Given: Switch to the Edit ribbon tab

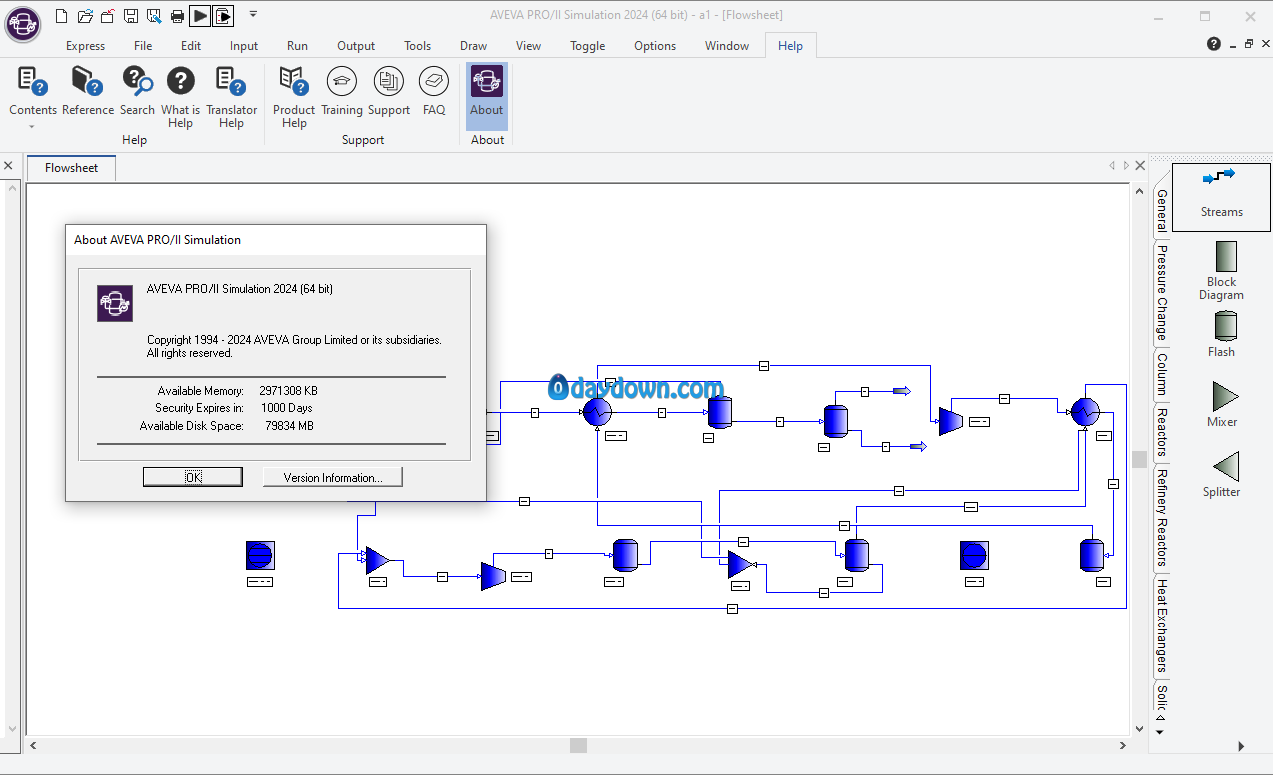Looking at the screenshot, I should coord(191,45).
